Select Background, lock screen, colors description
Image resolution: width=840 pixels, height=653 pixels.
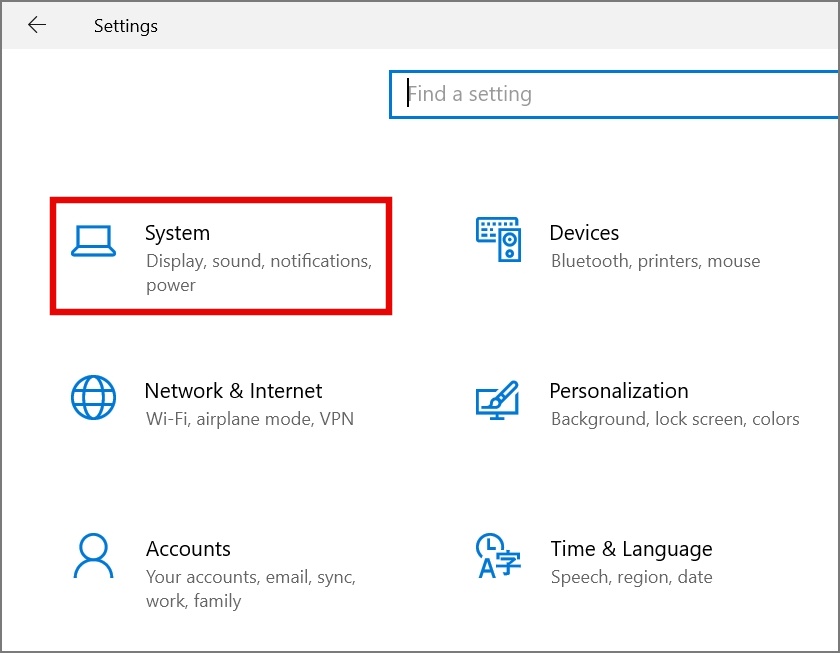675,419
